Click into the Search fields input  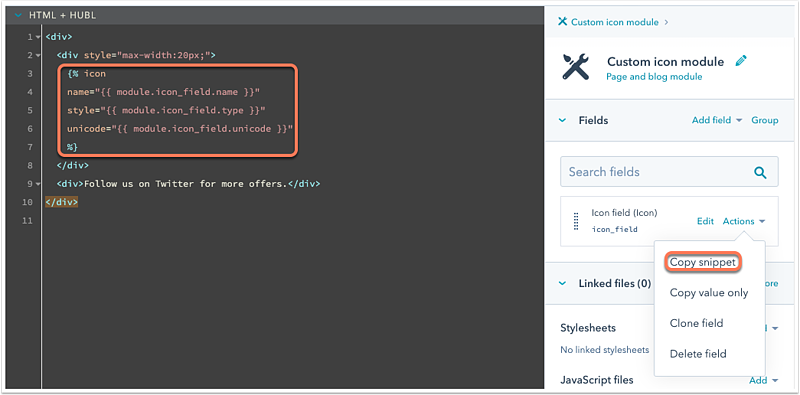[669, 172]
